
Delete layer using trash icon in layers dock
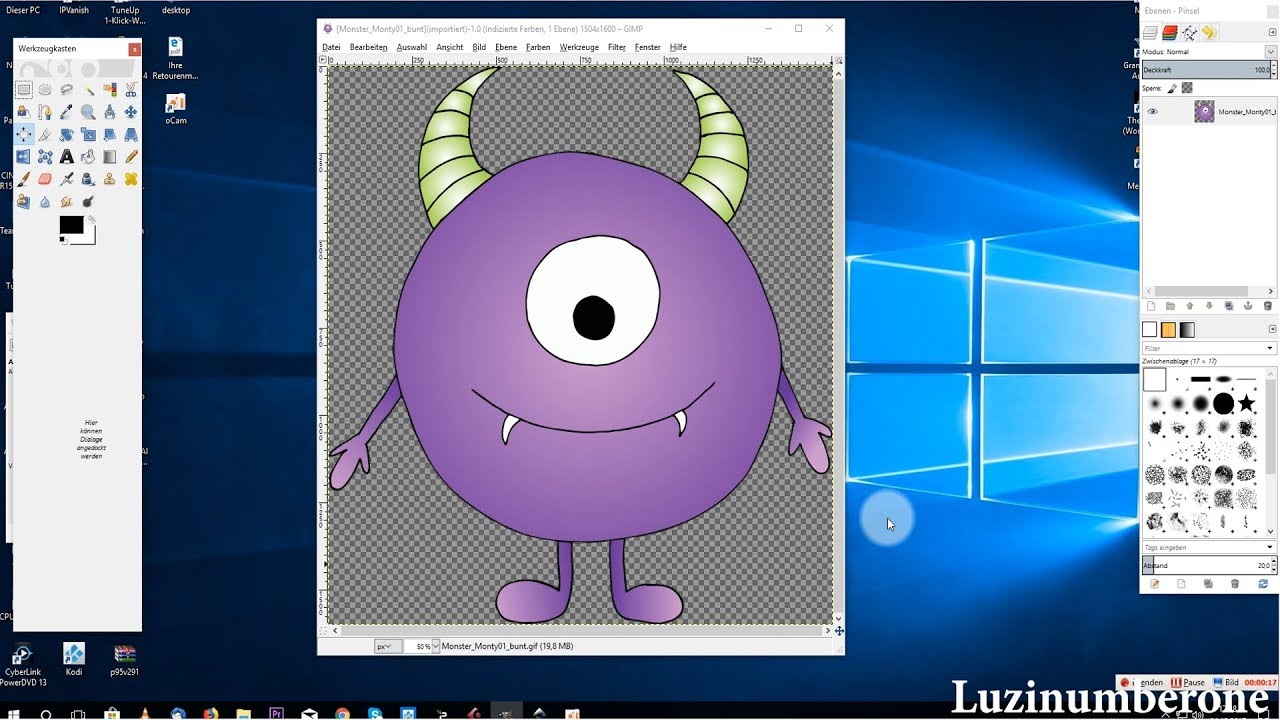1268,306
